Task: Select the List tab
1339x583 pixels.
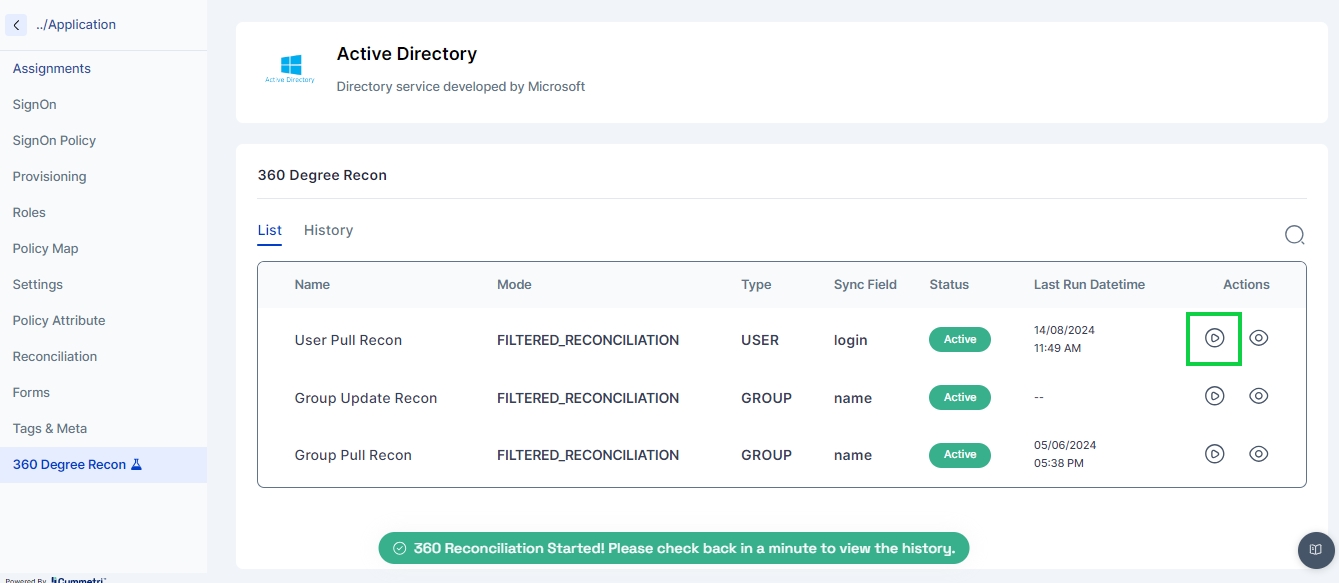Action: [269, 230]
